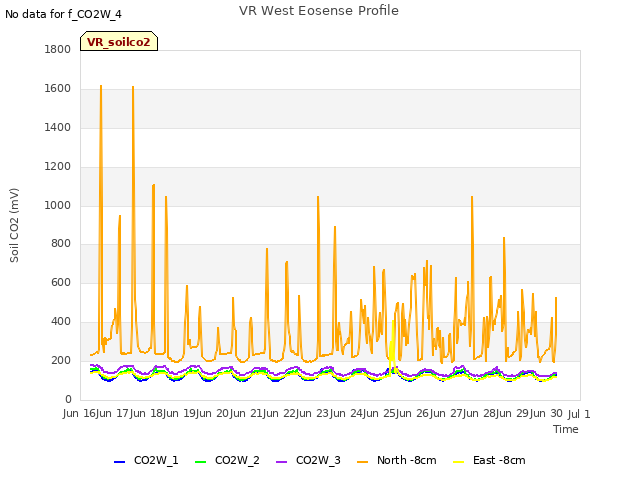
Task: Click the 1600 y-axis tick label
Action: tap(58, 88)
